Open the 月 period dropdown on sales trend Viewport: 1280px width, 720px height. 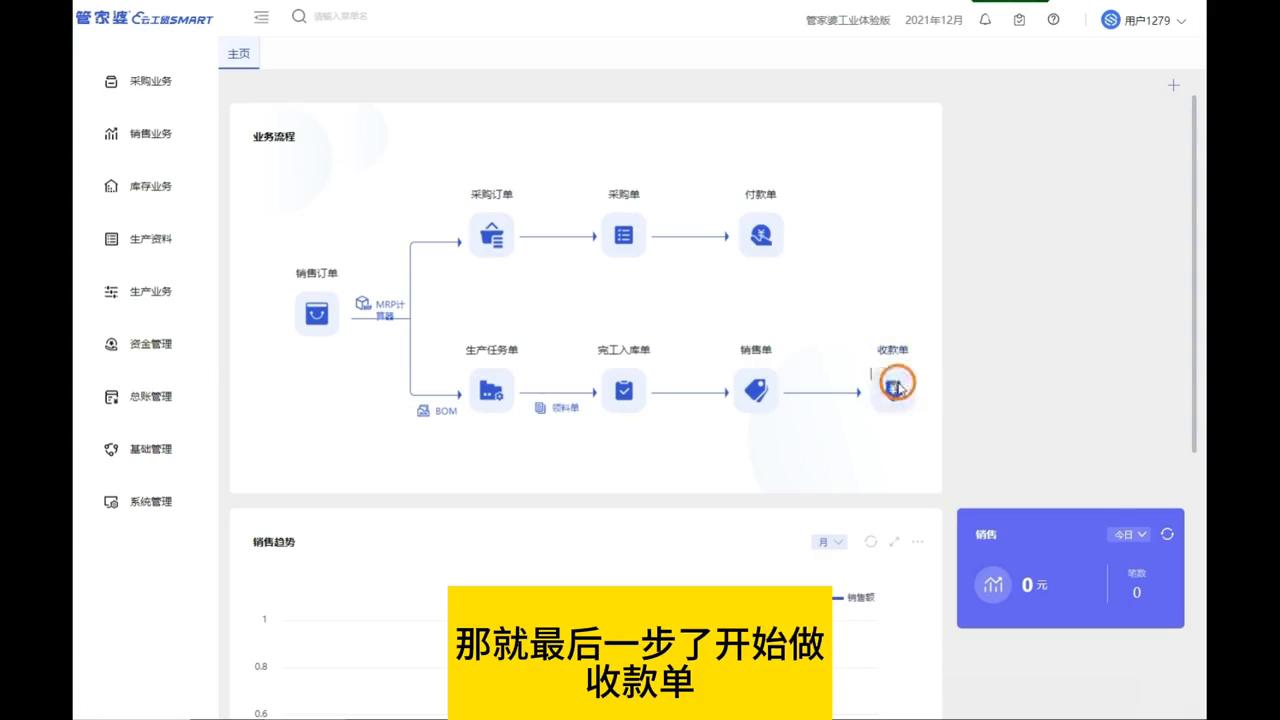[x=828, y=541]
